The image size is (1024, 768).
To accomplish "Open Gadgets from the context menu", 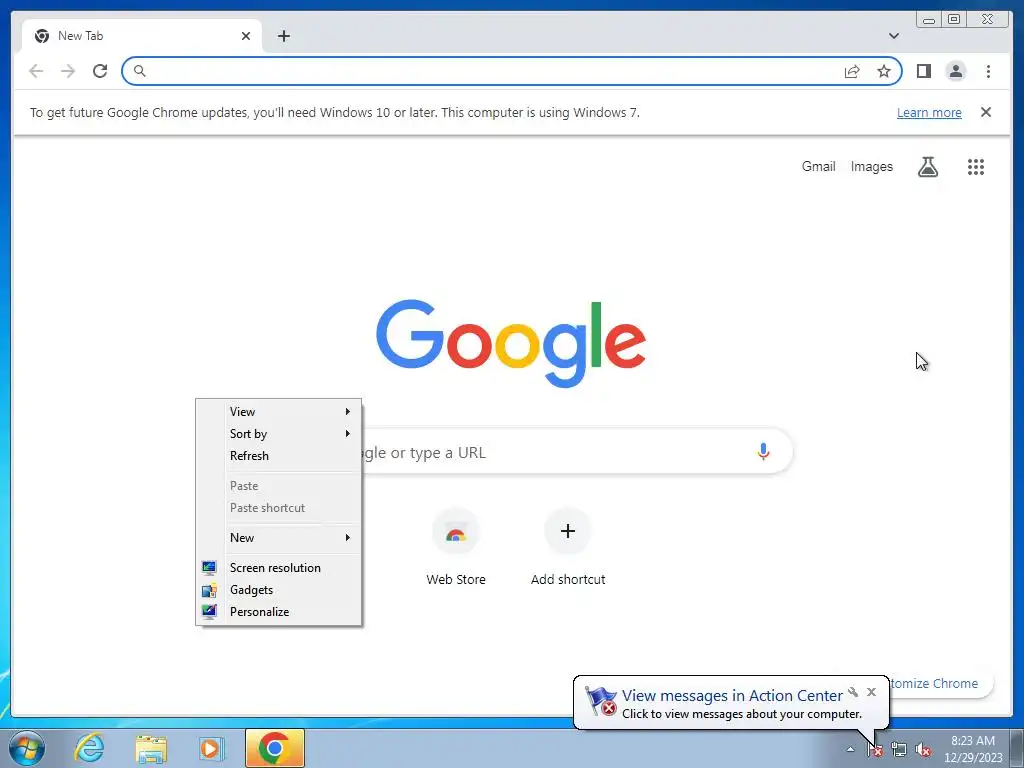I will pos(279,590).
